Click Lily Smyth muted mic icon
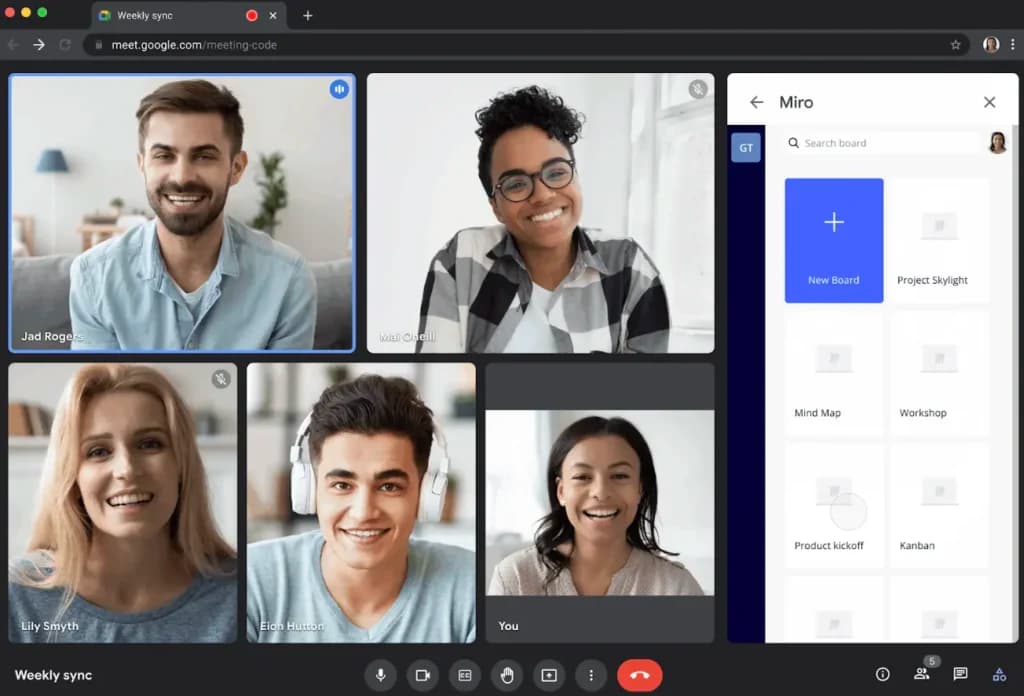Screen dimensions: 1024x696 click(221, 379)
